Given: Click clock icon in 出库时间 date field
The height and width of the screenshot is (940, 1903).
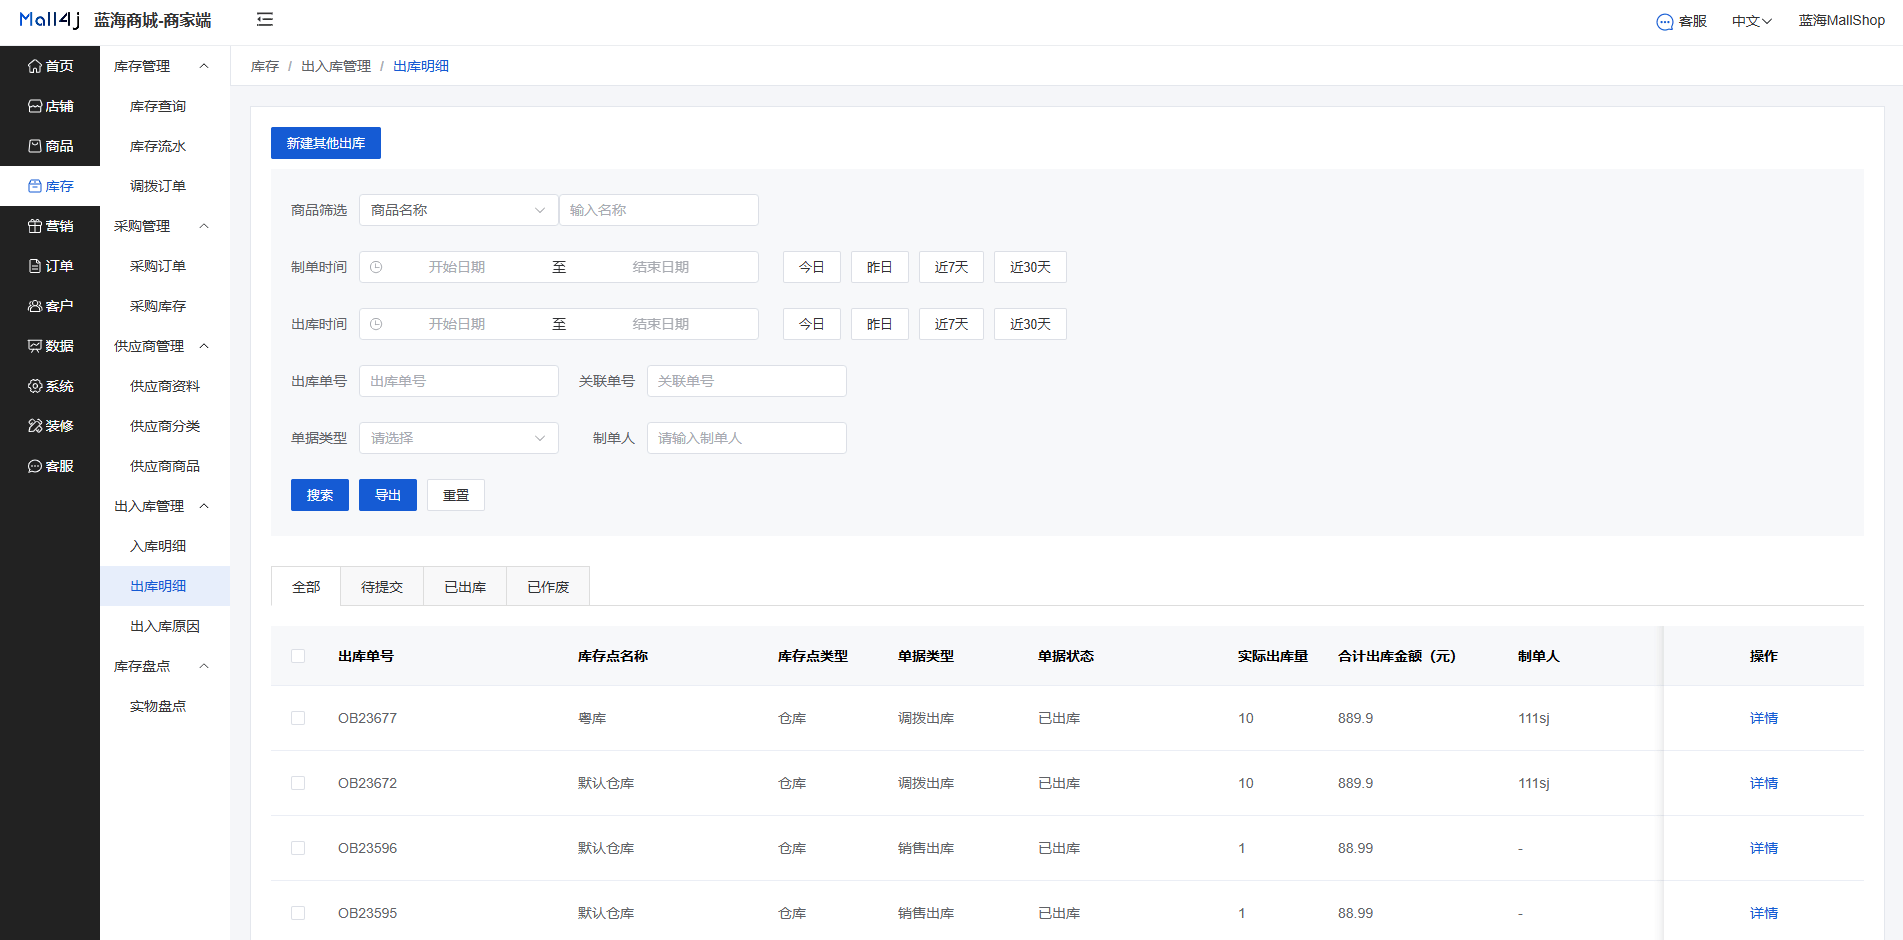Looking at the screenshot, I should click(376, 324).
